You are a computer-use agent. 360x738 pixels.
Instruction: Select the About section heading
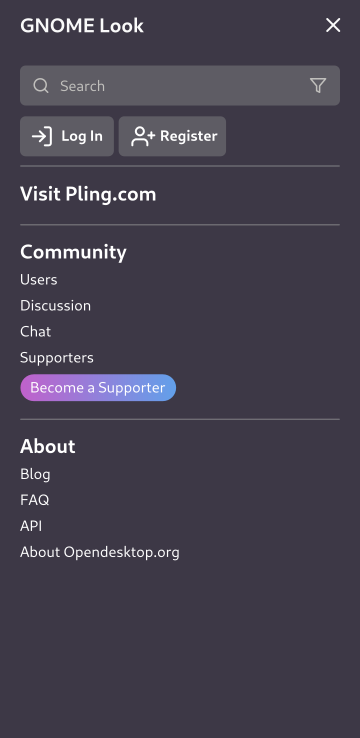click(48, 446)
